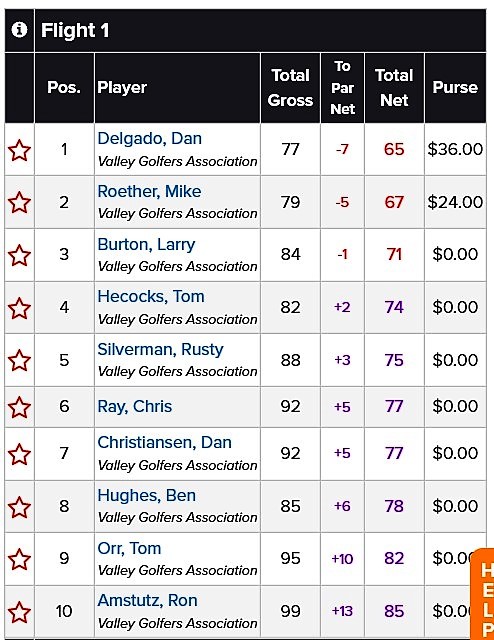
Task: Add Ben Hughes to favorites via star
Action: tap(19, 507)
